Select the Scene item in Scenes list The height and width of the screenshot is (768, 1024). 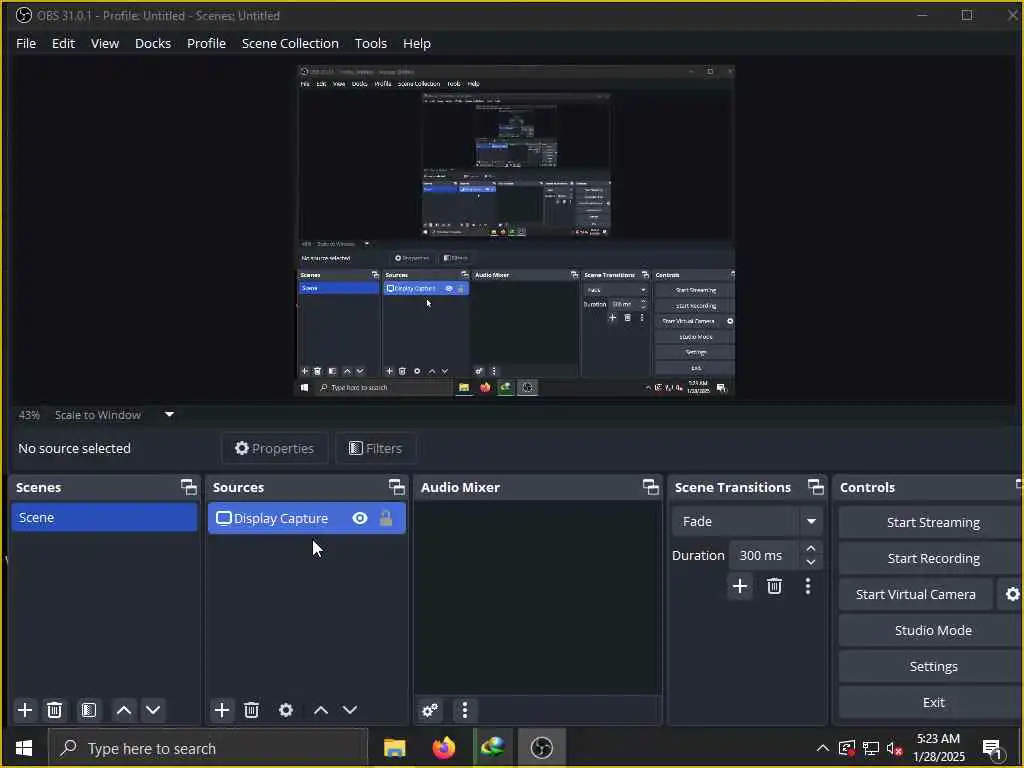pos(104,517)
